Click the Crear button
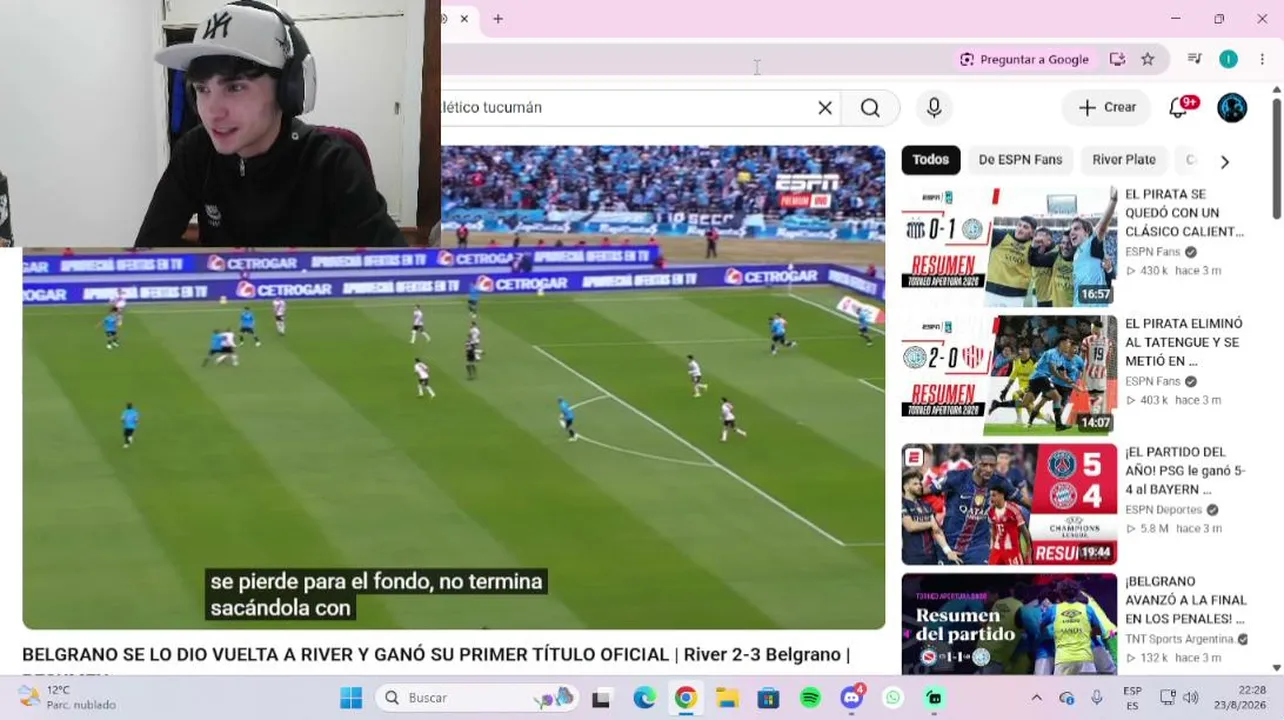Viewport: 1284px width, 720px height. 1107,108
